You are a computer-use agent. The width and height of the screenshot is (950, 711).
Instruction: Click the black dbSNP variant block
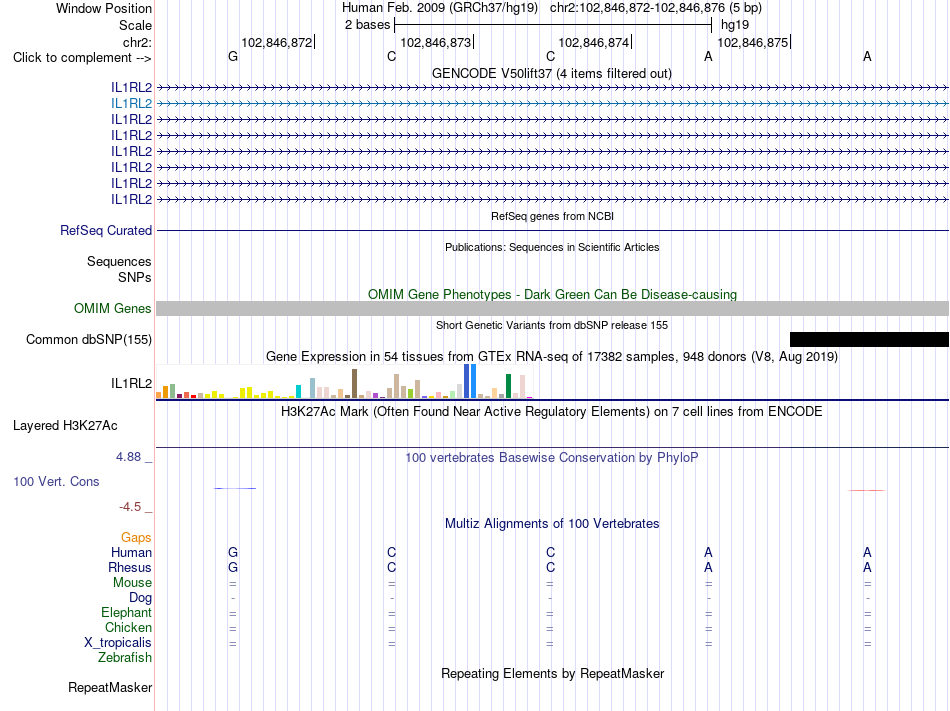click(869, 339)
